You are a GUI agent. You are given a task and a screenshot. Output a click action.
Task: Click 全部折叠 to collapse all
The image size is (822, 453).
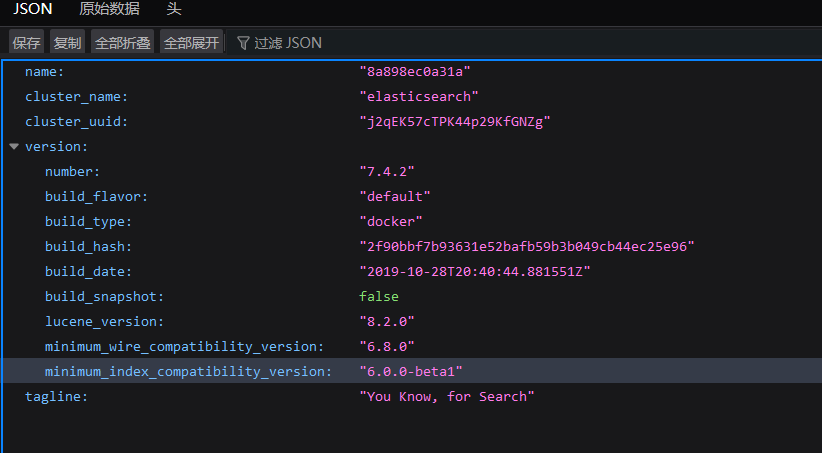(122, 42)
